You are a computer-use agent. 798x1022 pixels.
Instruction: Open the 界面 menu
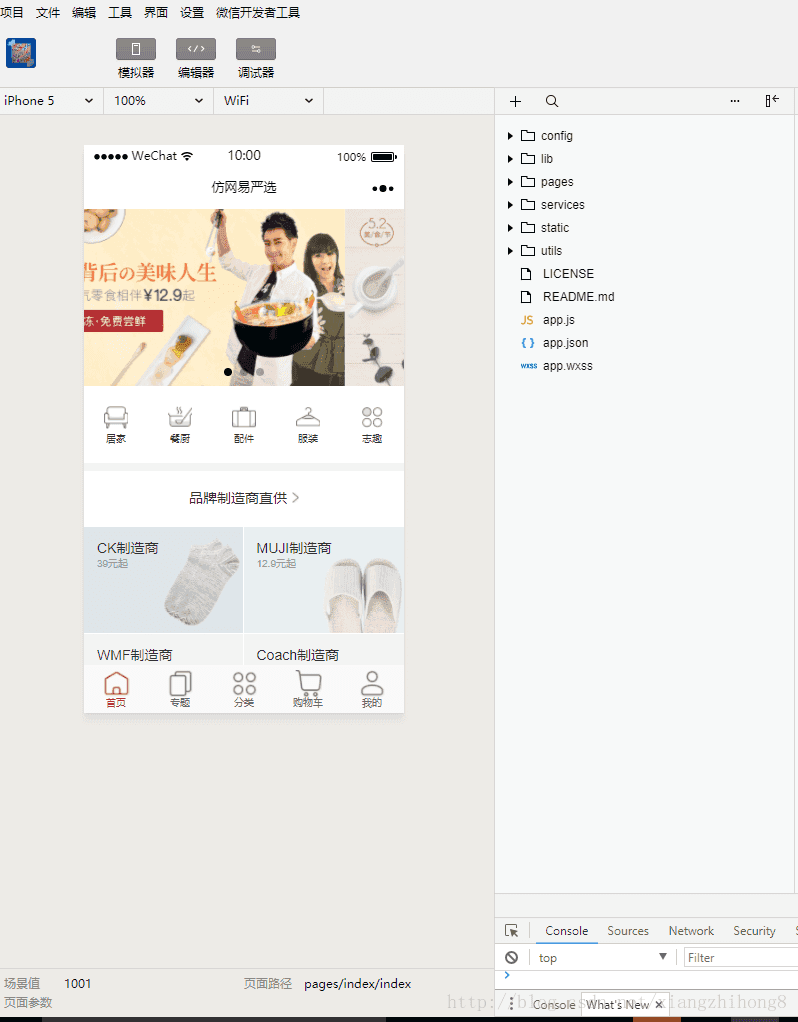coord(156,12)
